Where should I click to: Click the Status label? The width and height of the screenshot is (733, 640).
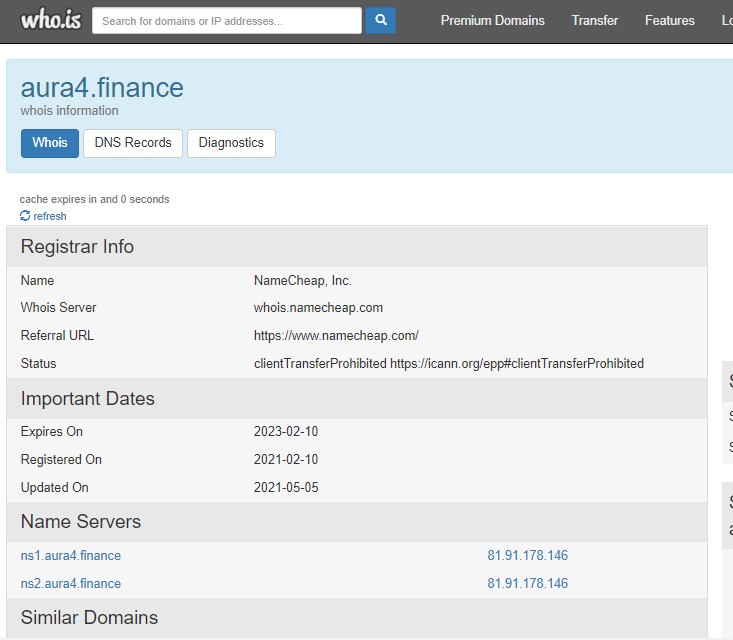38,363
